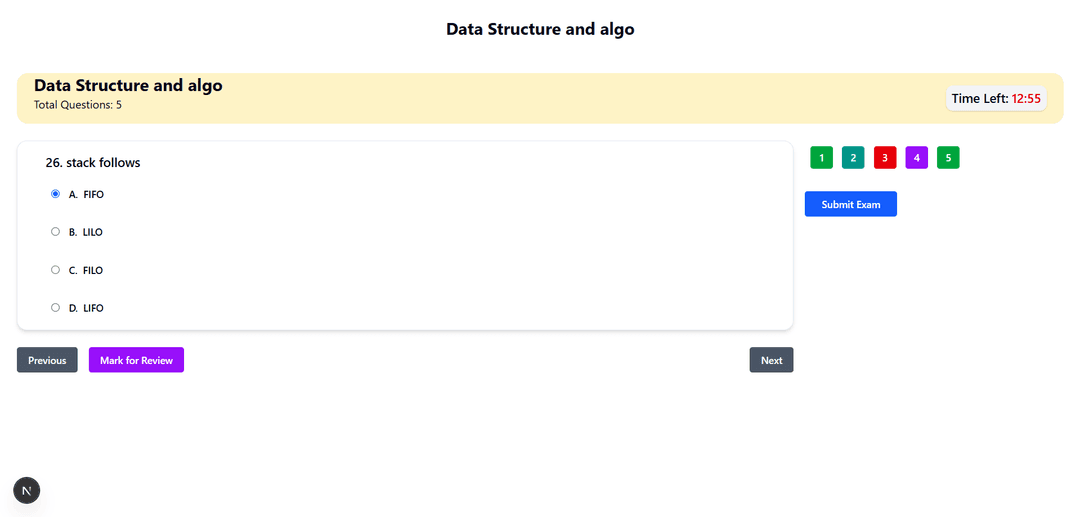Image resolution: width=1080 pixels, height=517 pixels.
Task: Jump to teal question 2 box
Action: click(853, 158)
